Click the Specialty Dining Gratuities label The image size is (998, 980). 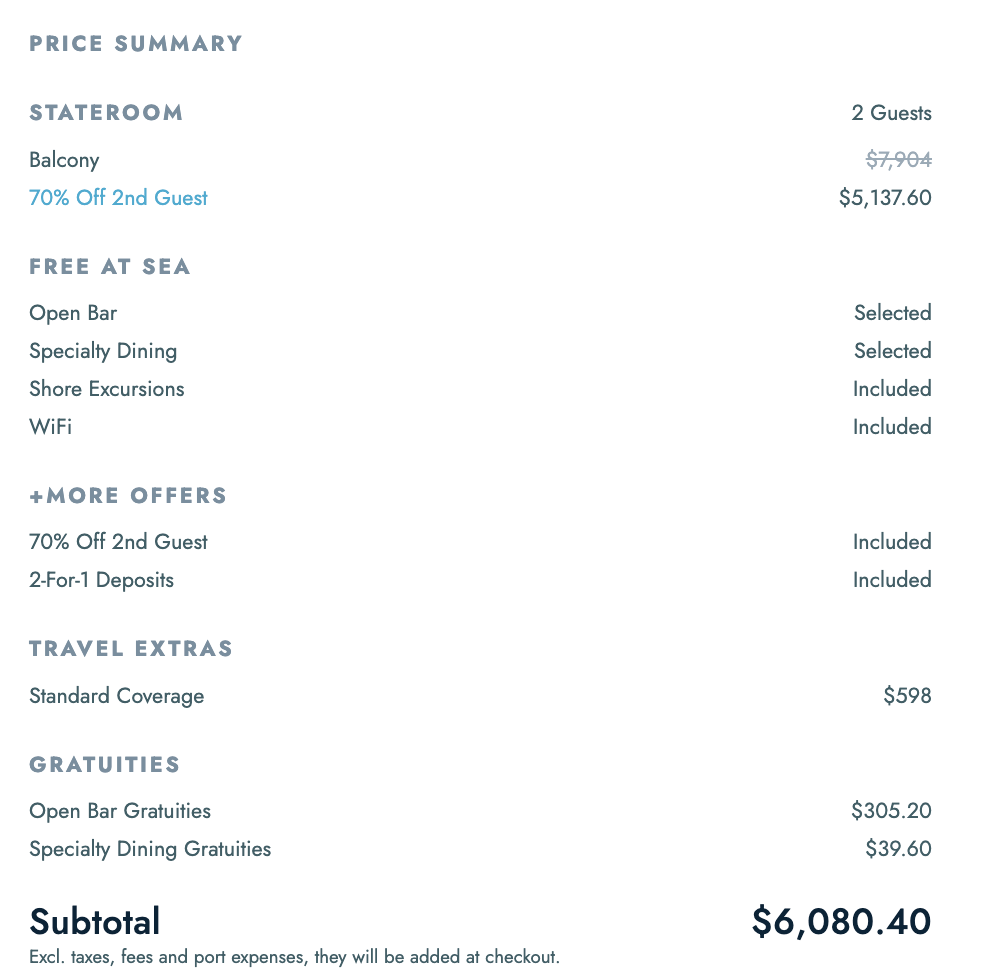(x=150, y=849)
